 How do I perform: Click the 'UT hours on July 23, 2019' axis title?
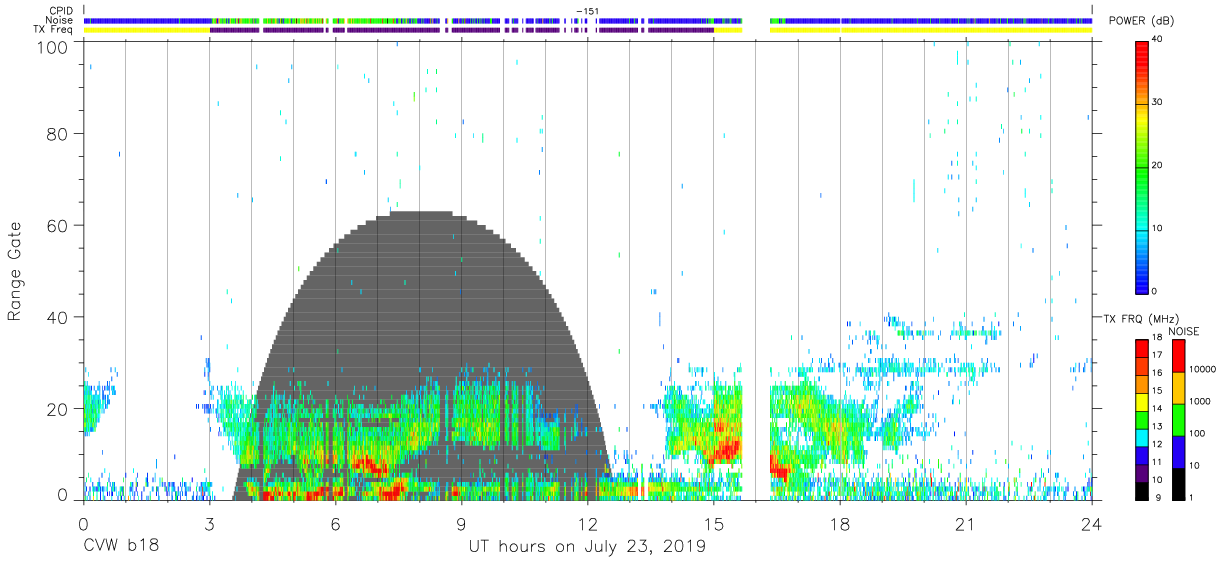587,546
